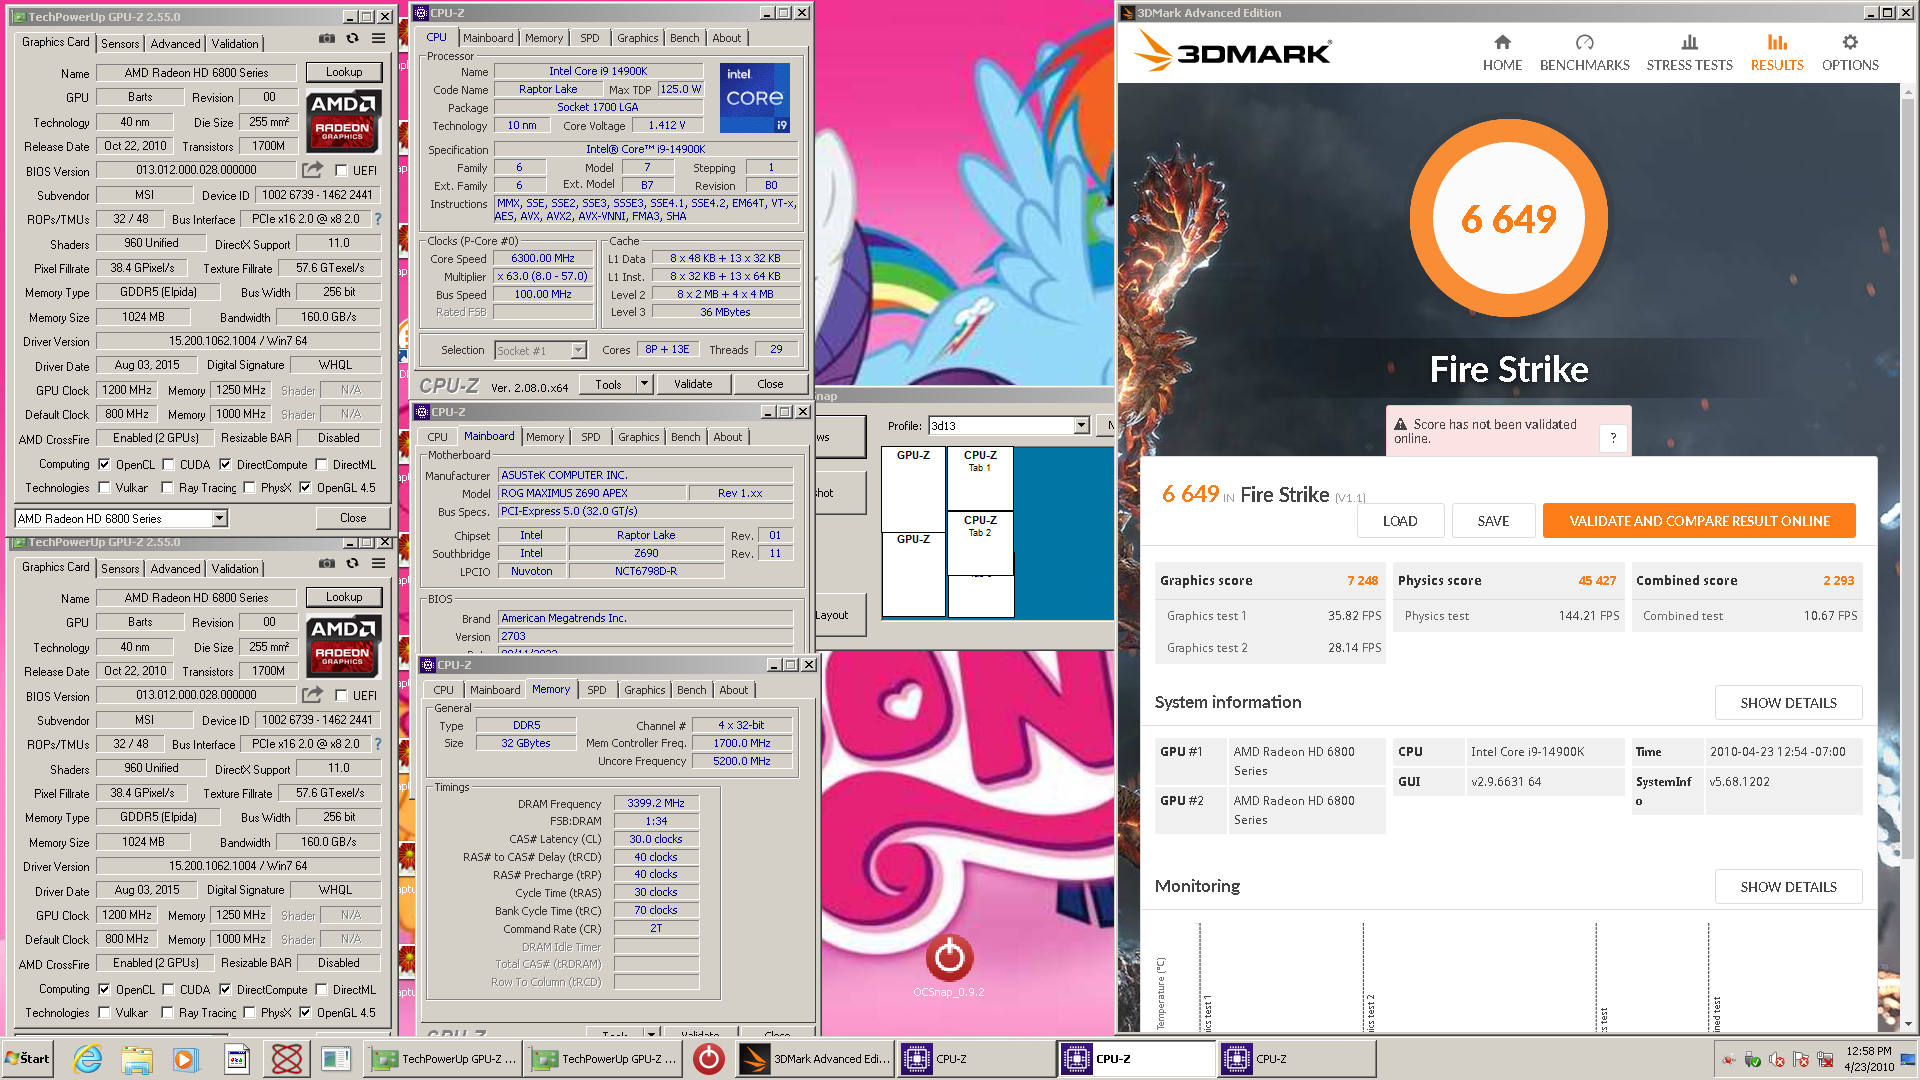This screenshot has width=1920, height=1080.
Task: Click Validate button in top CPU-Z window
Action: 693,384
